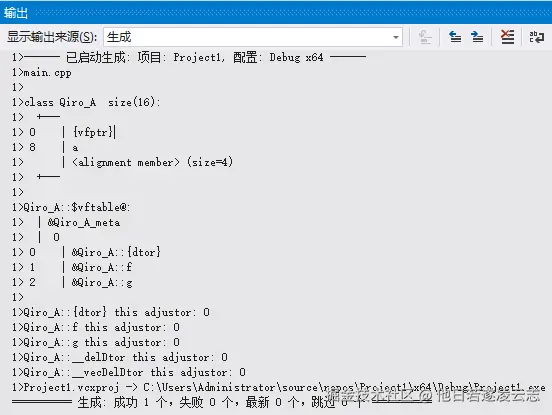The height and width of the screenshot is (415, 552).
Task: Go to previous message in output
Action: click(455, 37)
